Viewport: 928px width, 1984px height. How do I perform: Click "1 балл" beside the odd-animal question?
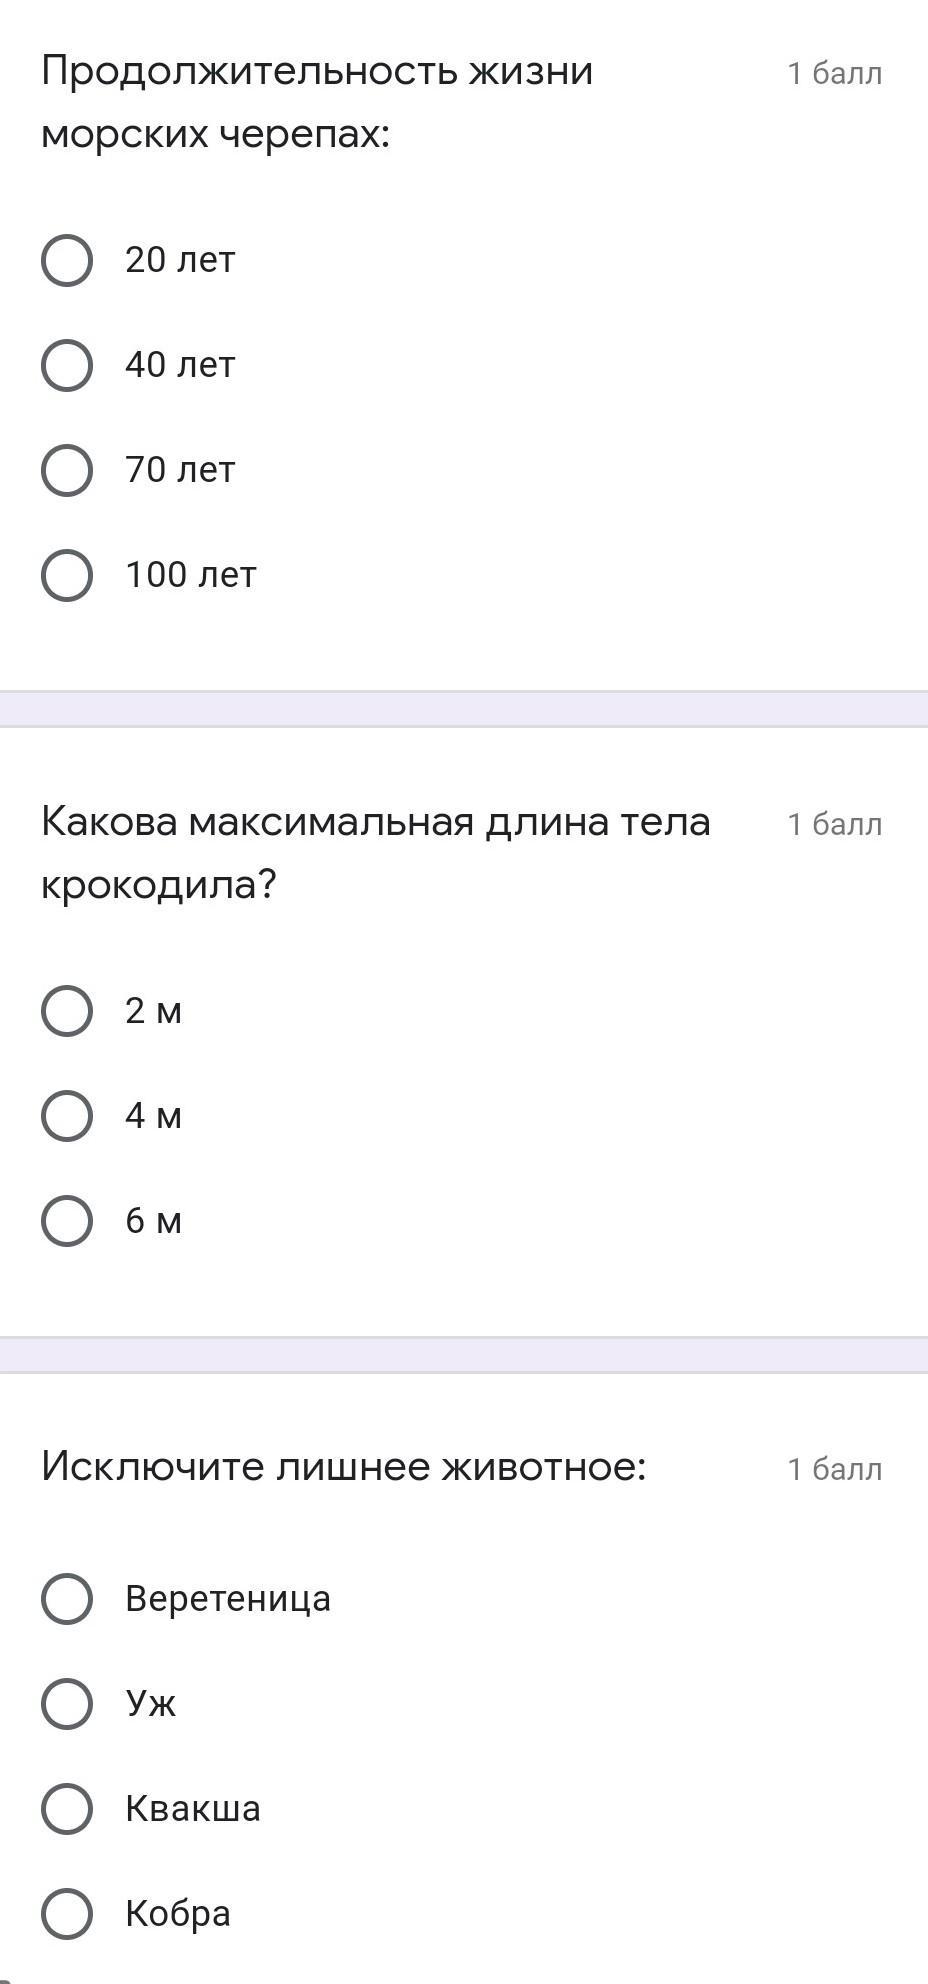[834, 1469]
